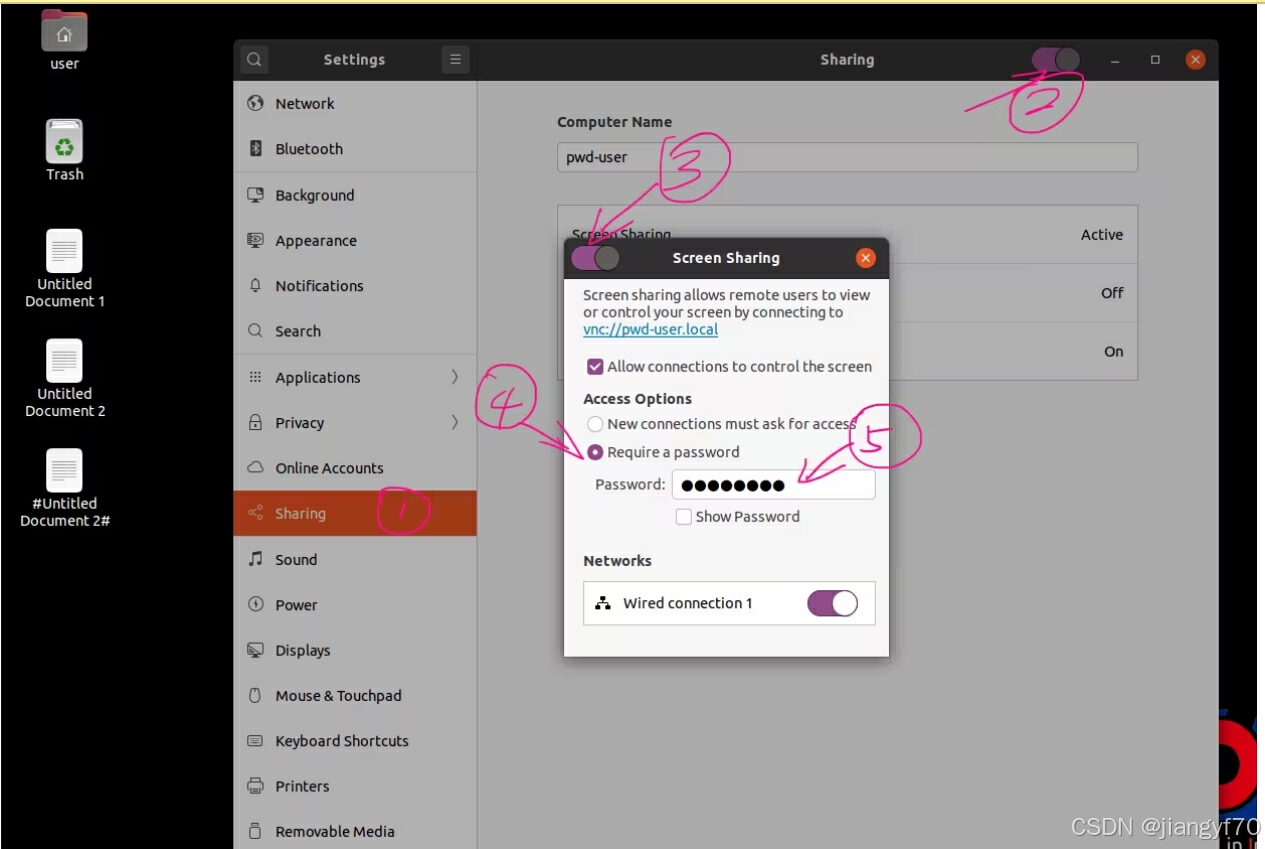Click the Password input field
This screenshot has width=1265, height=849.
point(773,485)
